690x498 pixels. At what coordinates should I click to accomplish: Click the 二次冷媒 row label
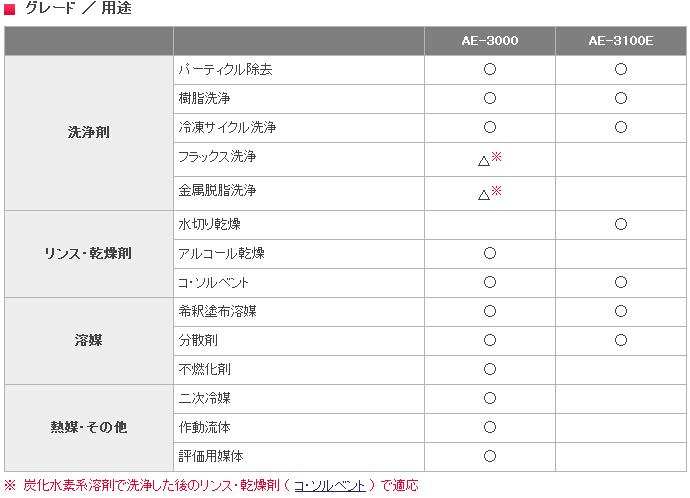[x=204, y=398]
